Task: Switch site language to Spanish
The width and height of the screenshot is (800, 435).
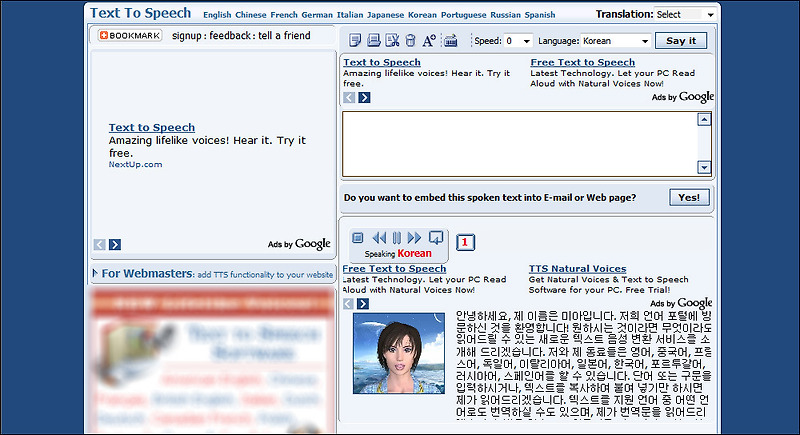Action: (x=540, y=15)
